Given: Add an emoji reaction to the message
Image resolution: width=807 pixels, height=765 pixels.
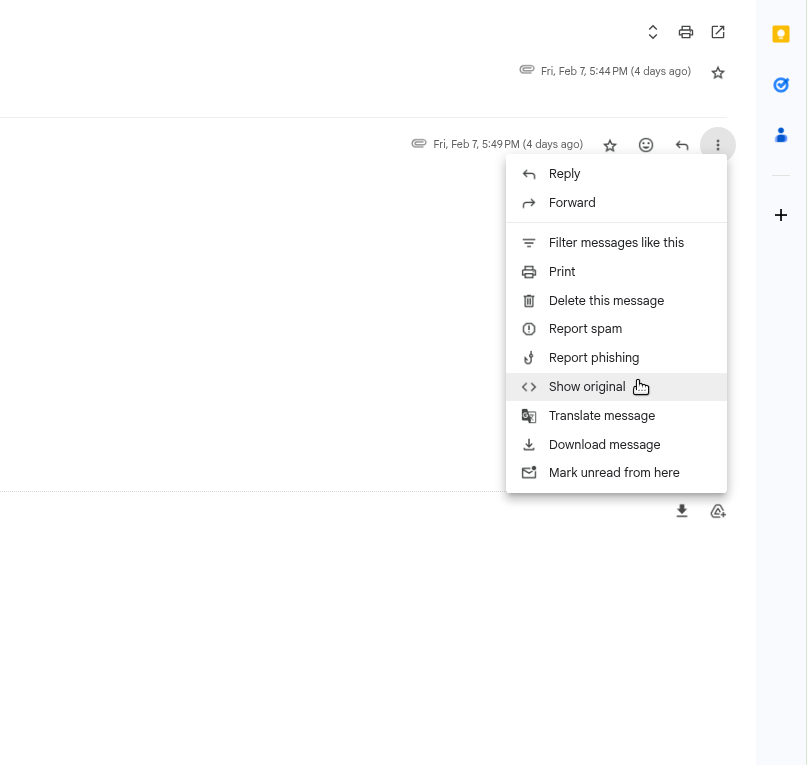Looking at the screenshot, I should pyautogui.click(x=646, y=145).
